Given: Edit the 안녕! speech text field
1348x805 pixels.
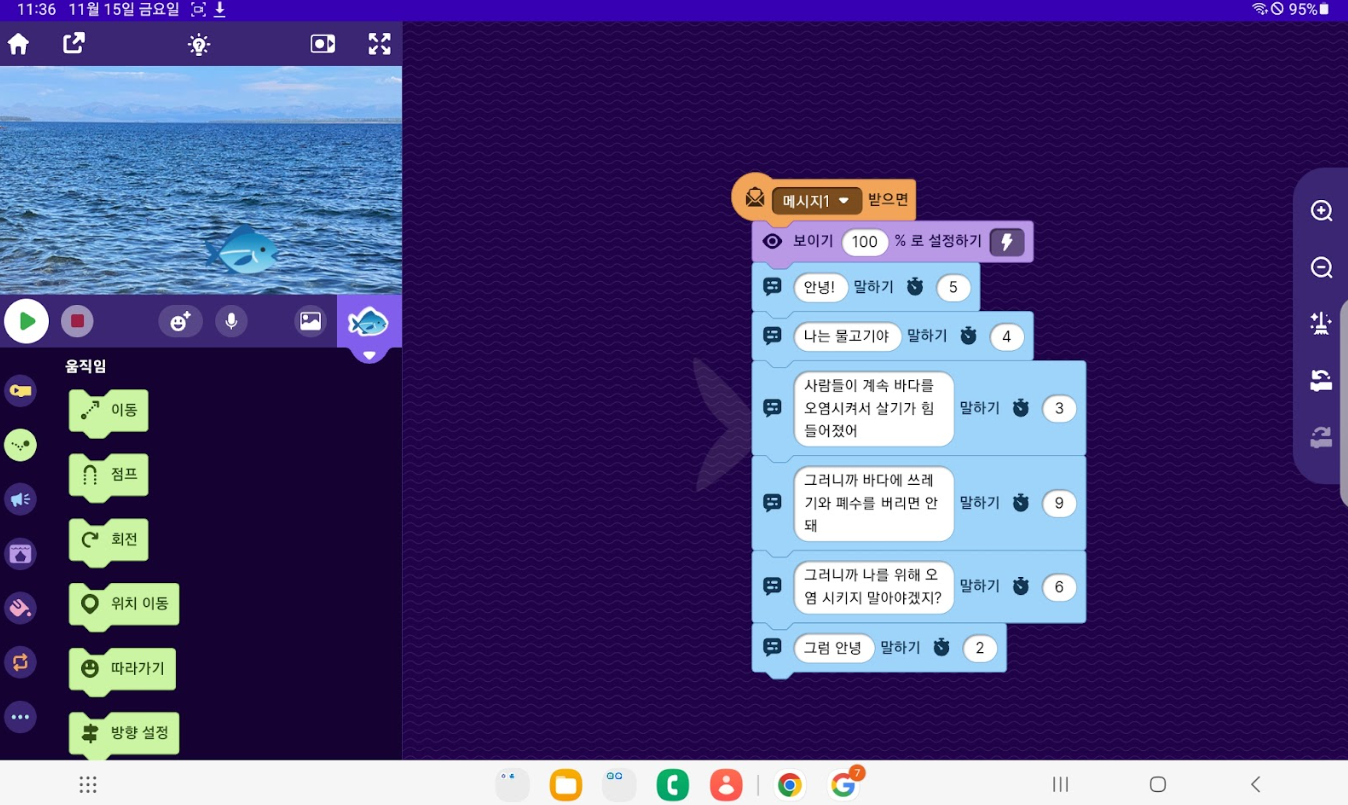Looking at the screenshot, I should 821,288.
